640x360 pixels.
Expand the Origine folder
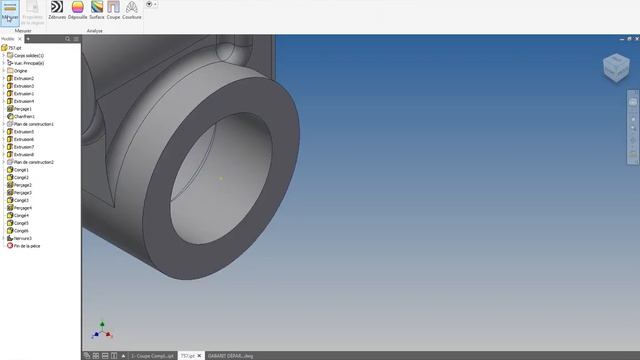(4, 71)
